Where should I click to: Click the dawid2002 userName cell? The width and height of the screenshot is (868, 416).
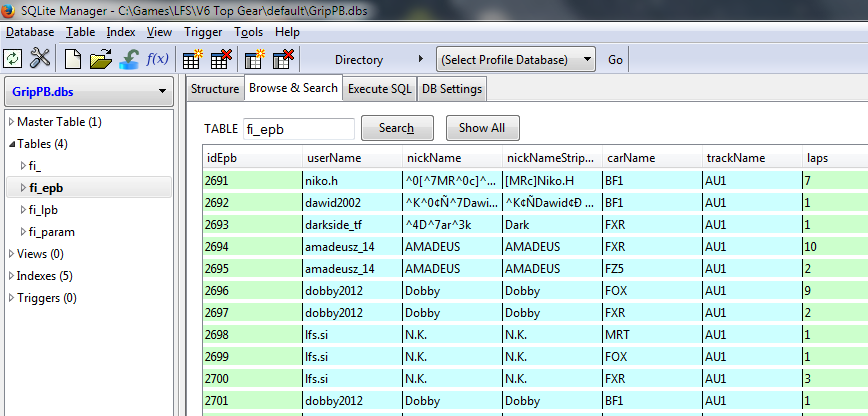(353, 203)
